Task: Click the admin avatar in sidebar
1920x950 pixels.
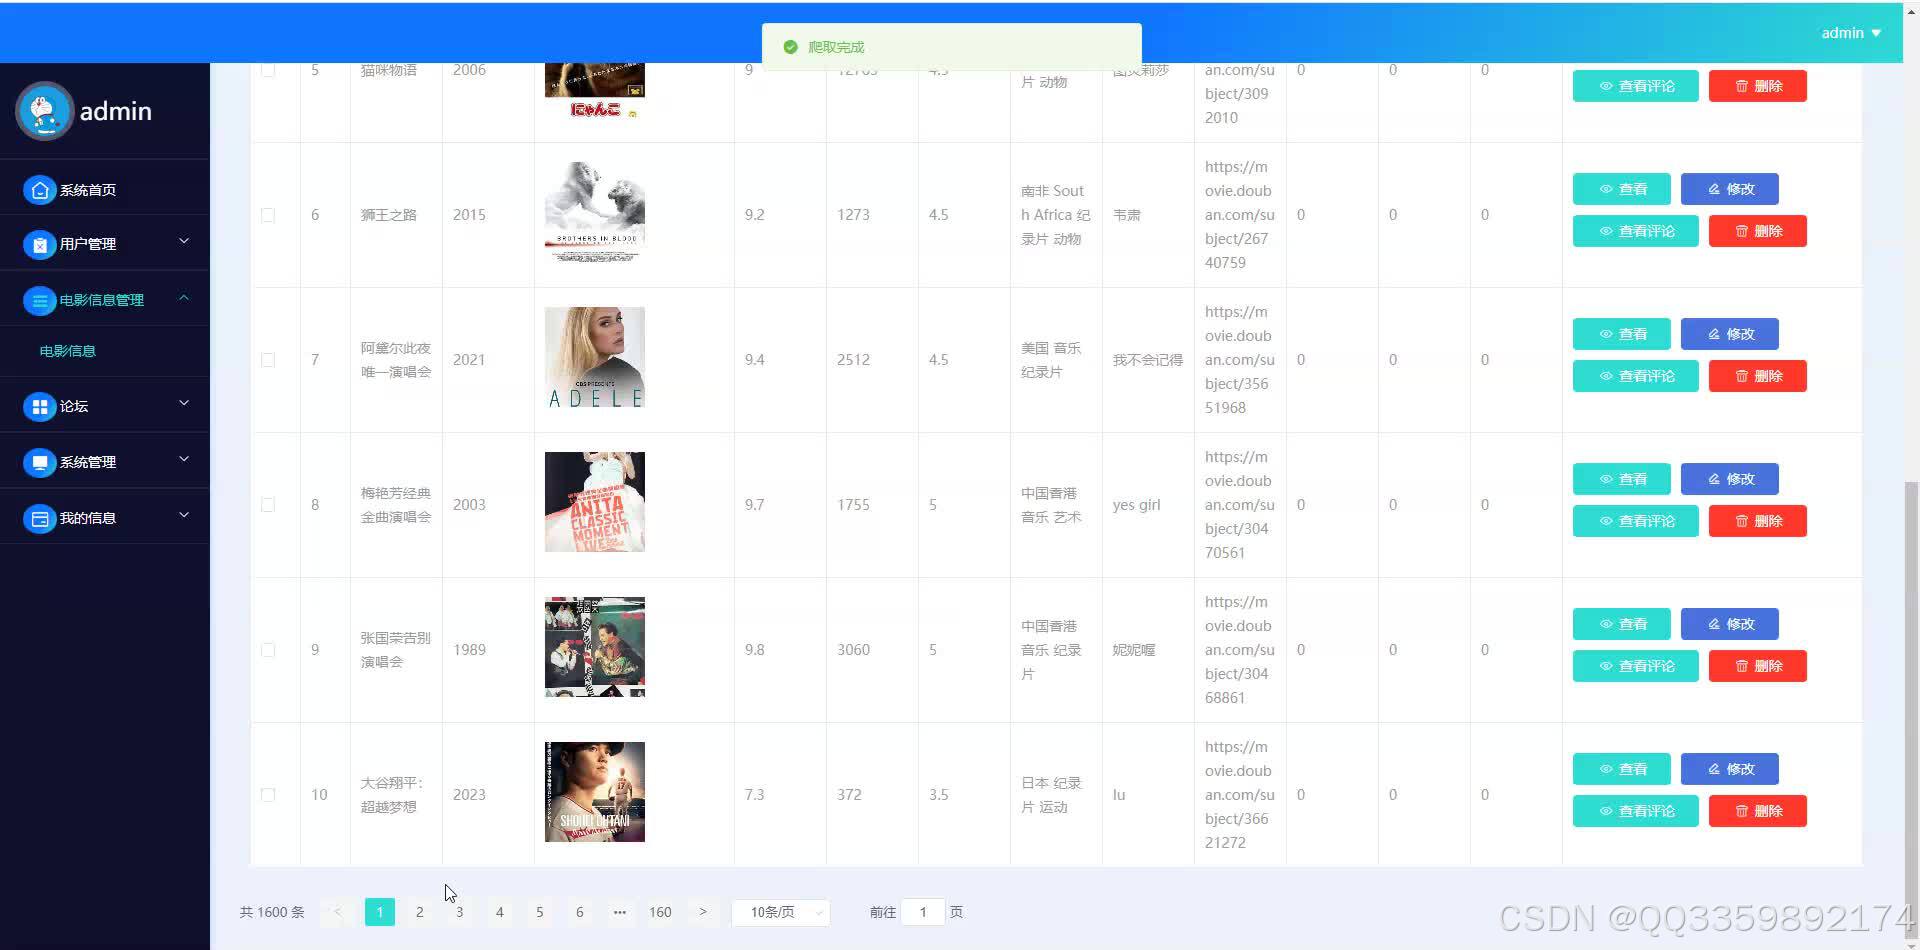Action: pyautogui.click(x=44, y=111)
